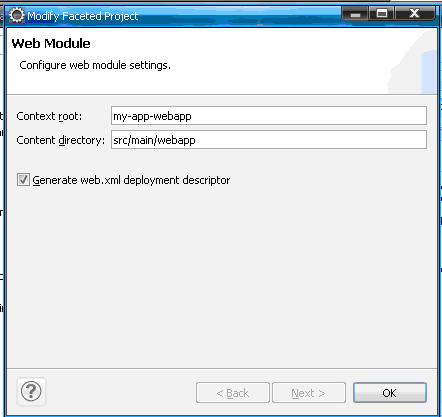Click the Modify Faceted Project title text
442x417 pixels.
82,16
